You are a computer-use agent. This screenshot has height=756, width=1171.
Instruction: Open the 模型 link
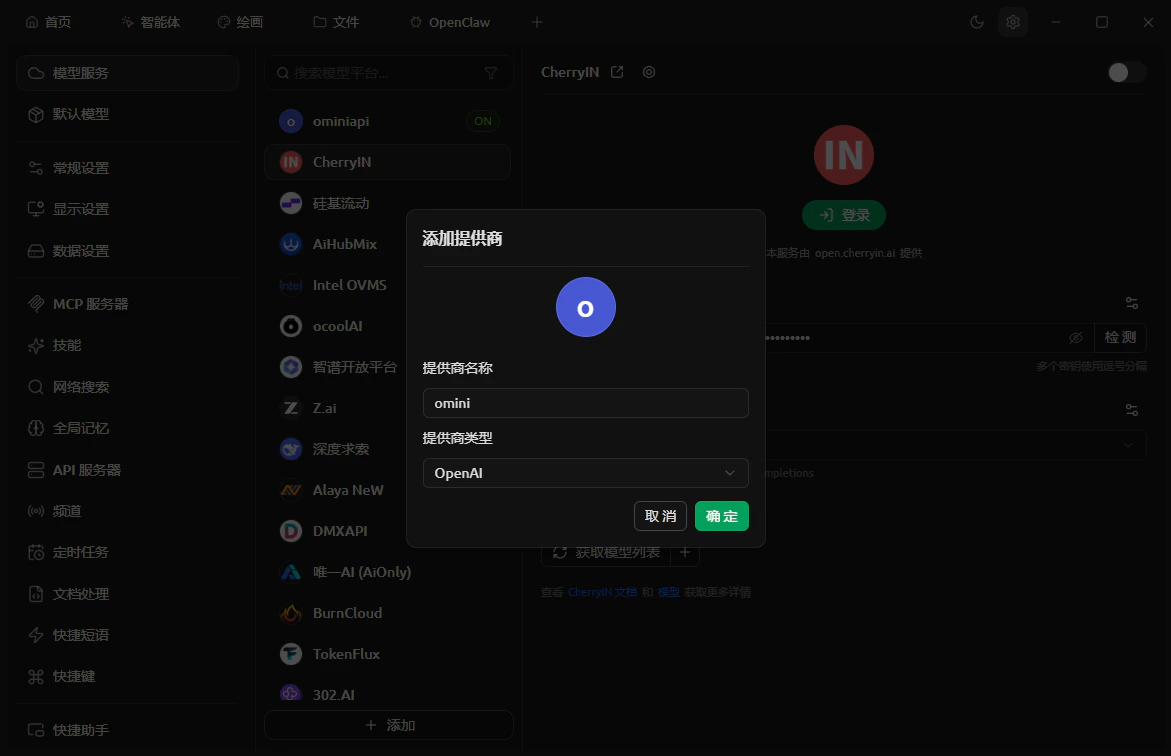click(x=669, y=592)
